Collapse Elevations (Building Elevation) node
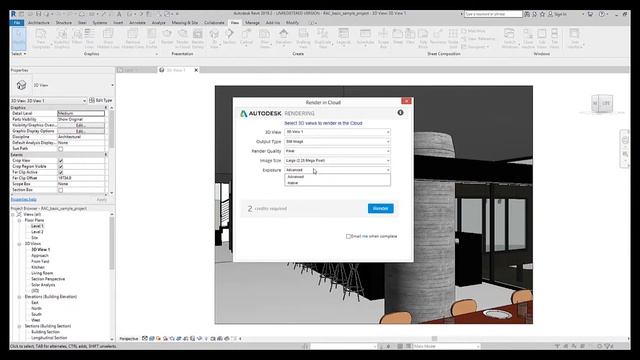640x360 pixels. pyautogui.click(x=19, y=297)
